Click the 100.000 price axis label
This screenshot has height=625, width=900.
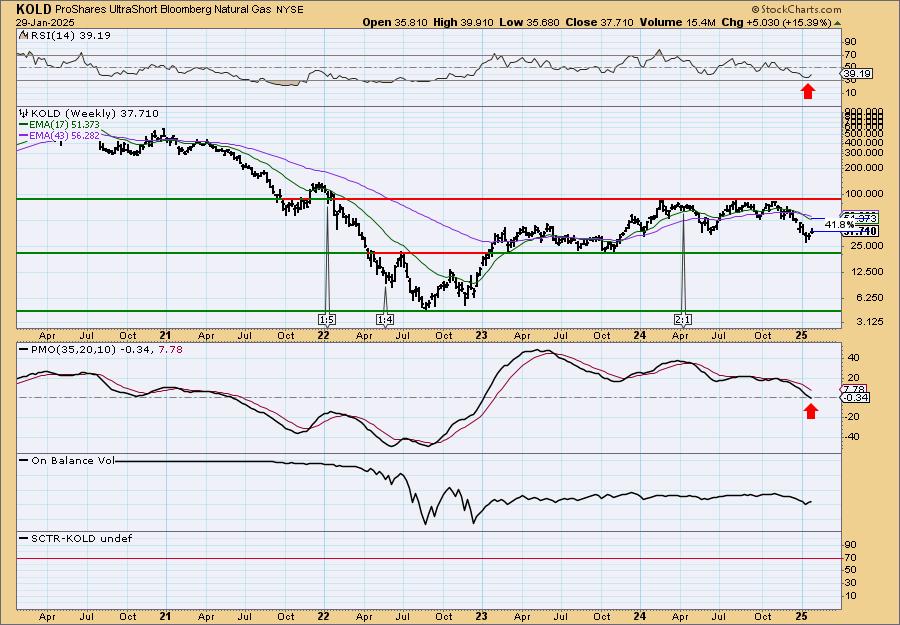click(x=863, y=195)
